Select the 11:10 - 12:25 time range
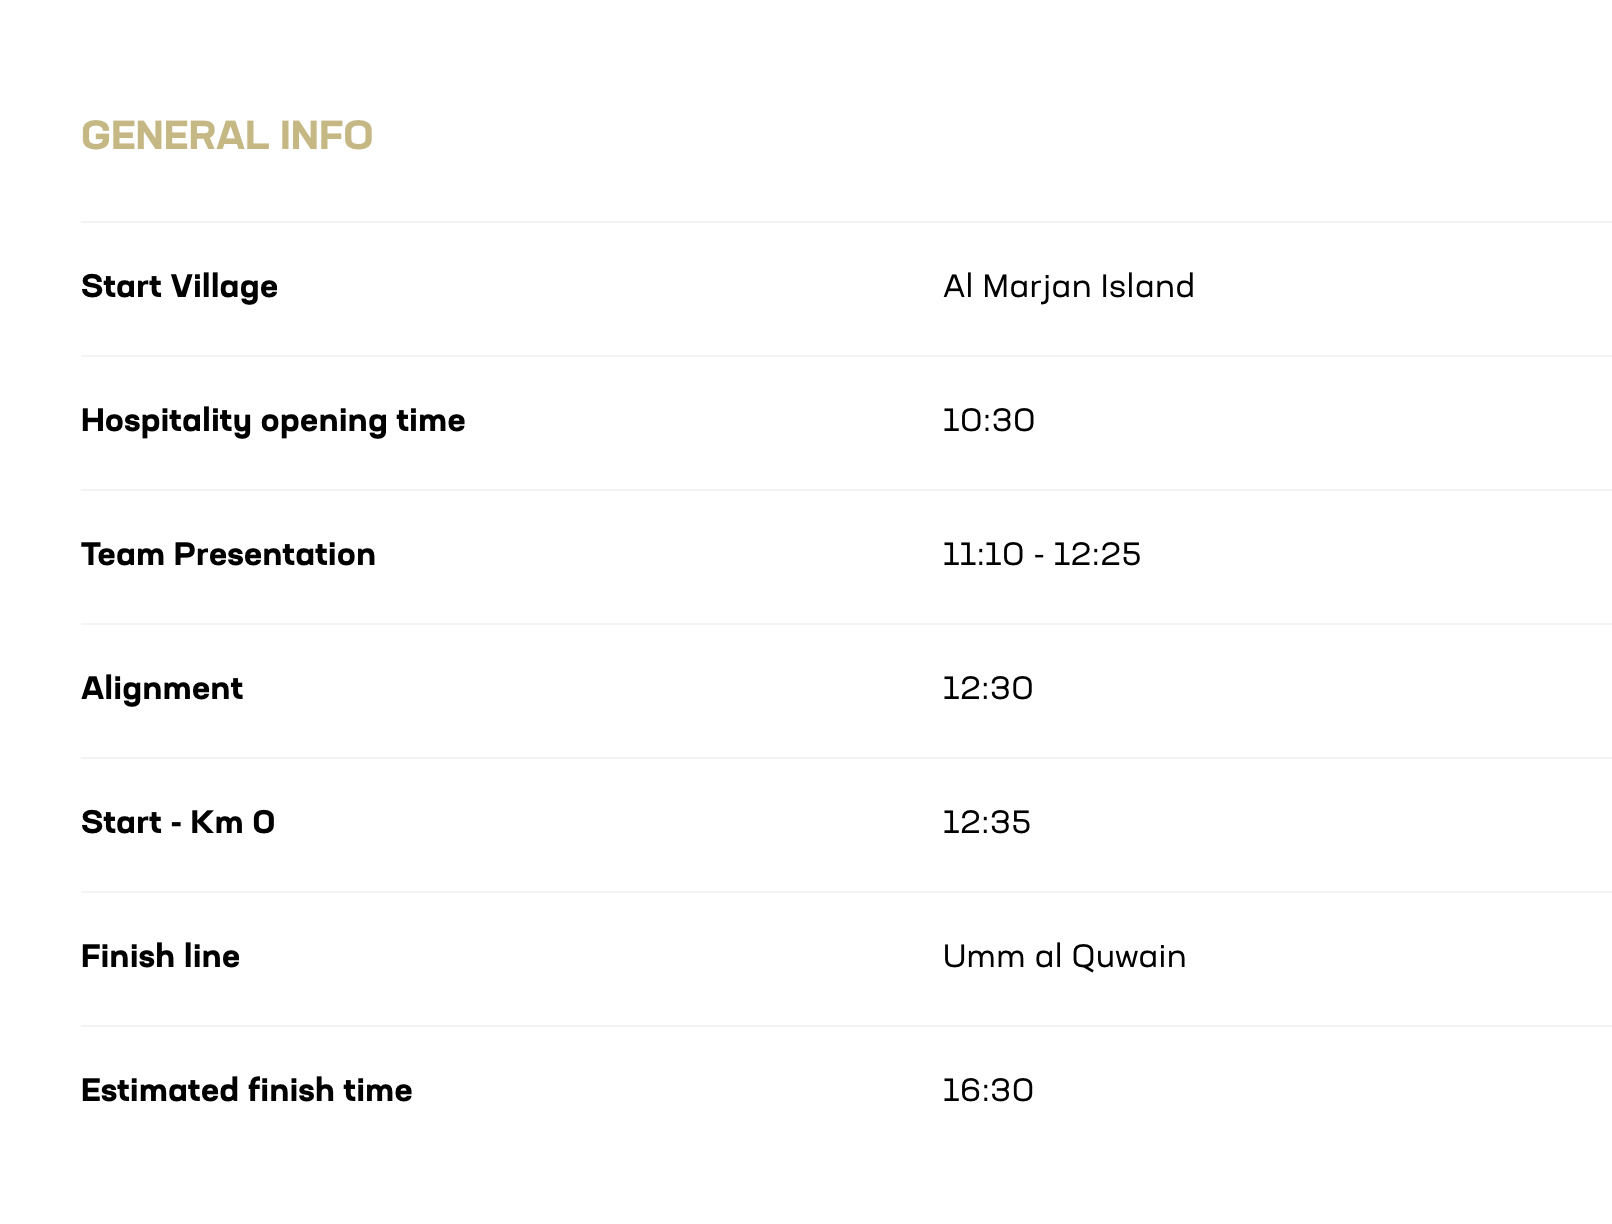This screenshot has height=1224, width=1612. 1041,555
